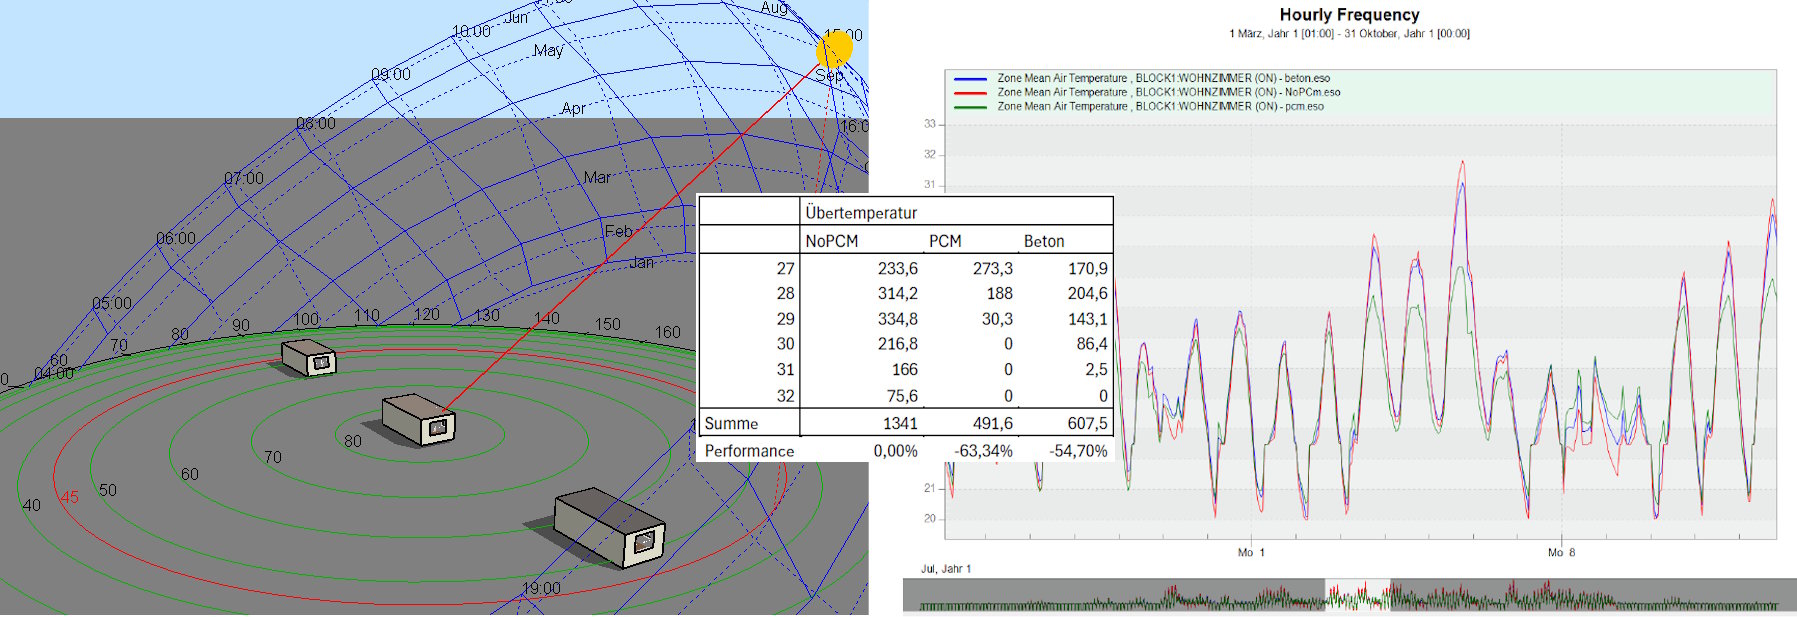Screen dimensions: 1797x617
Task: Select the PCM column header in the table
Action: (x=945, y=241)
